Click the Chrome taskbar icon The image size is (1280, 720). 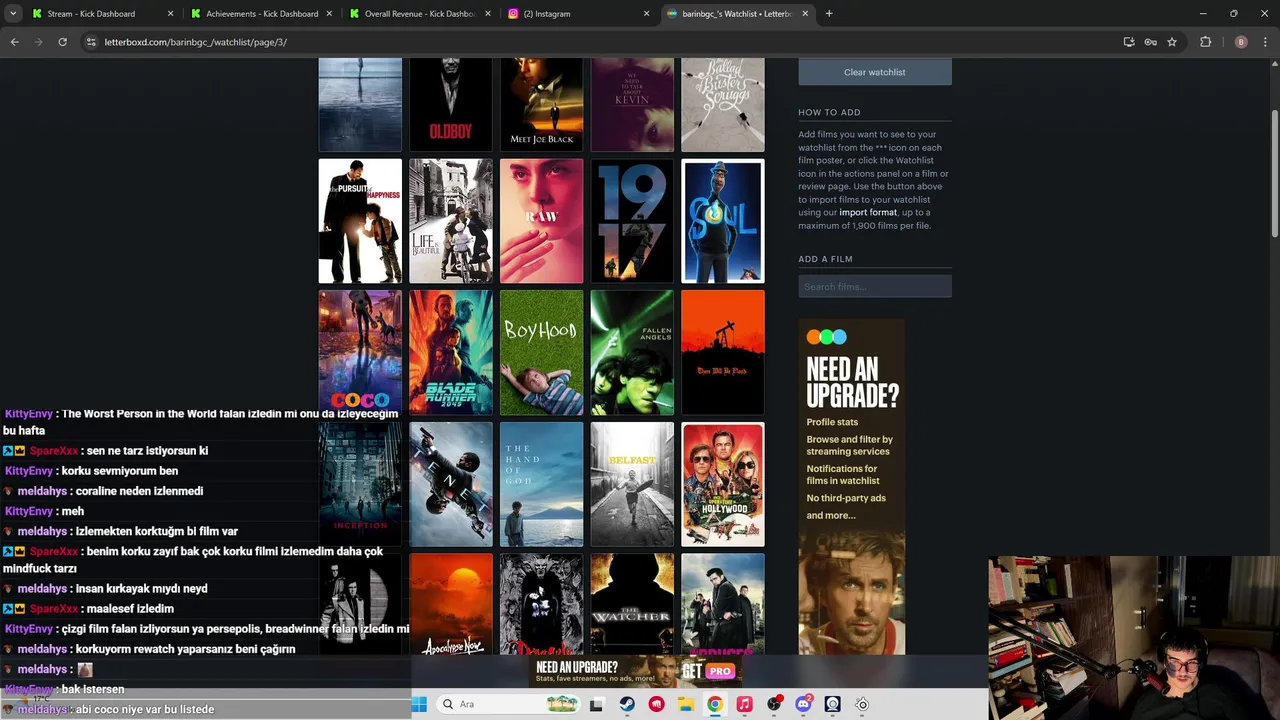[x=715, y=704]
